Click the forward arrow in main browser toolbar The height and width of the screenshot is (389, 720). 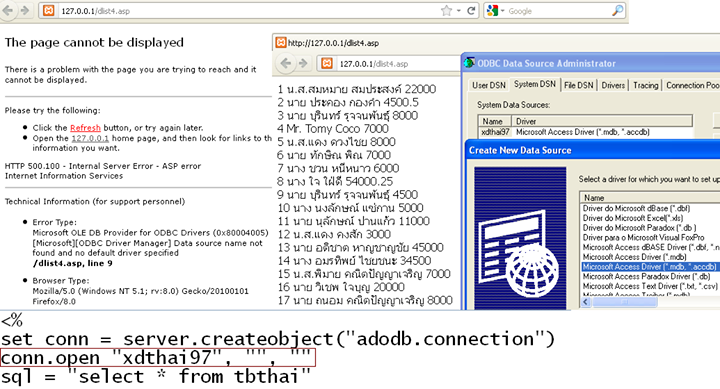coord(25,10)
